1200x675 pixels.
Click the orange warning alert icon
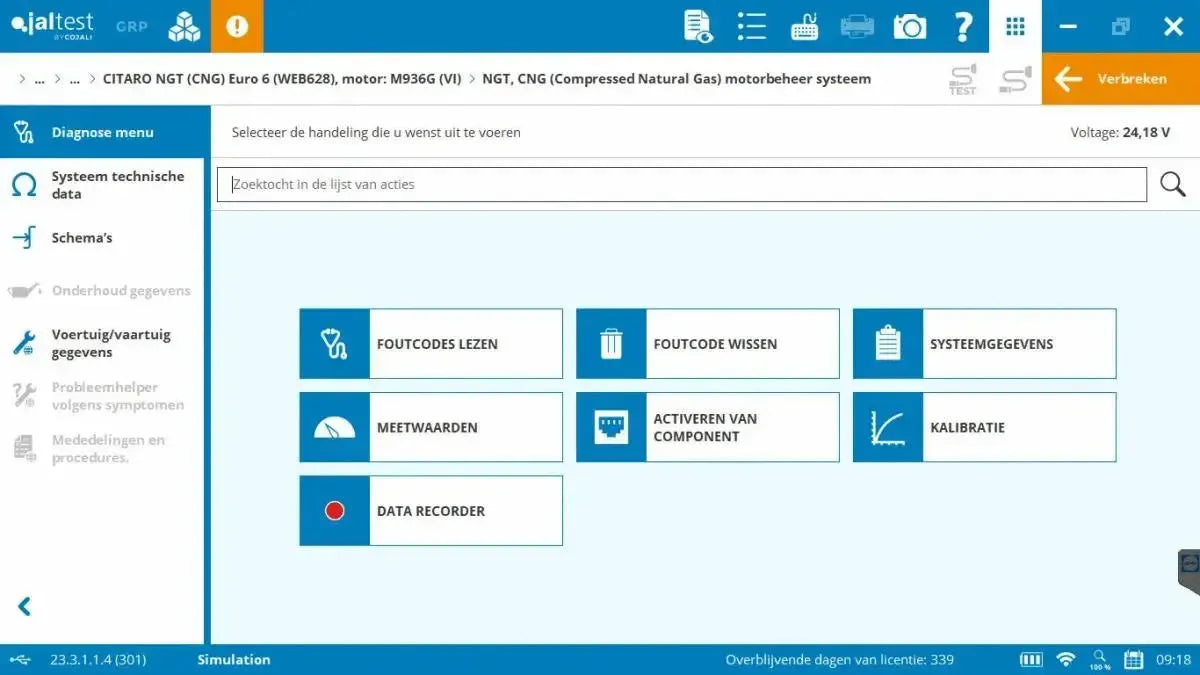click(237, 26)
